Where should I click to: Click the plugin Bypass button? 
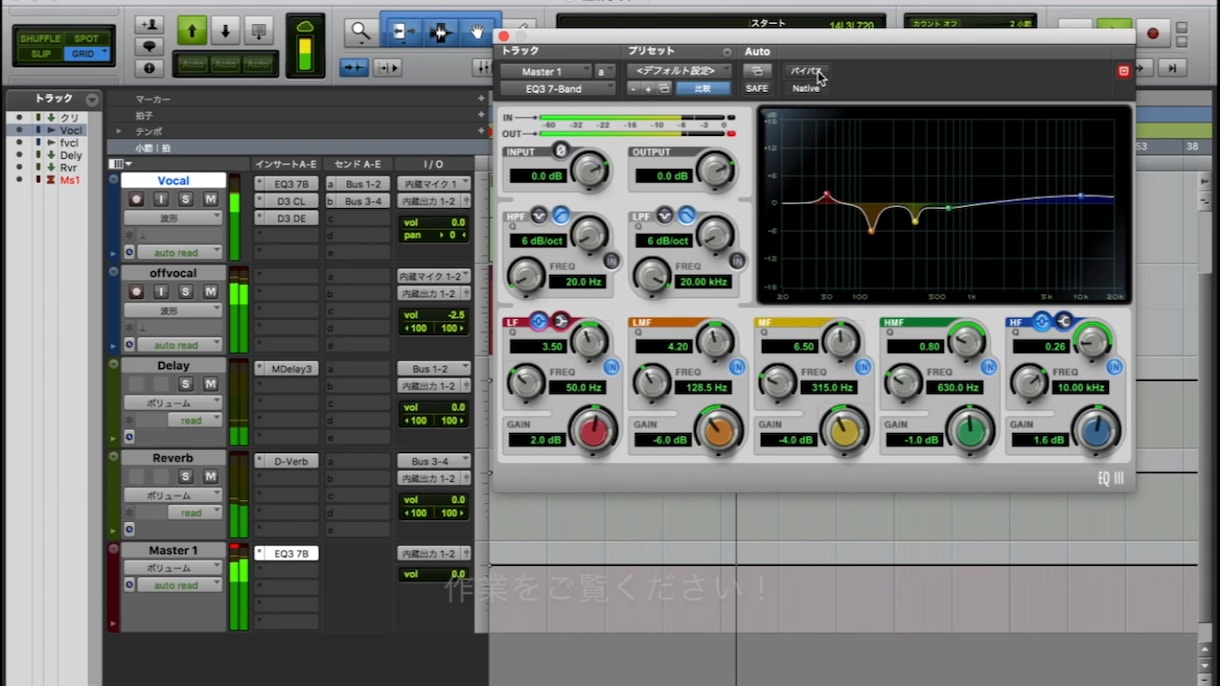click(806, 71)
